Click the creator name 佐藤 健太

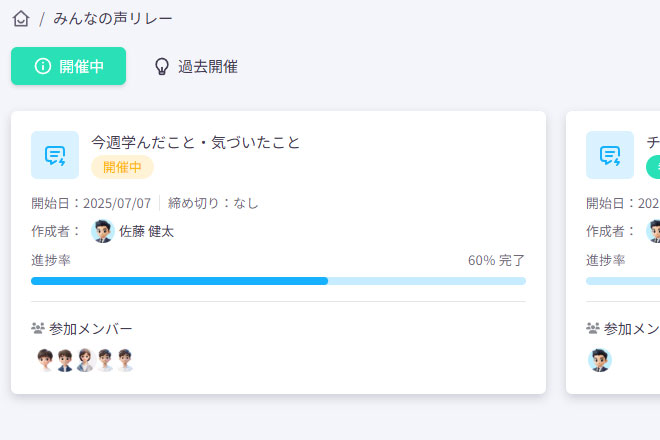click(146, 231)
